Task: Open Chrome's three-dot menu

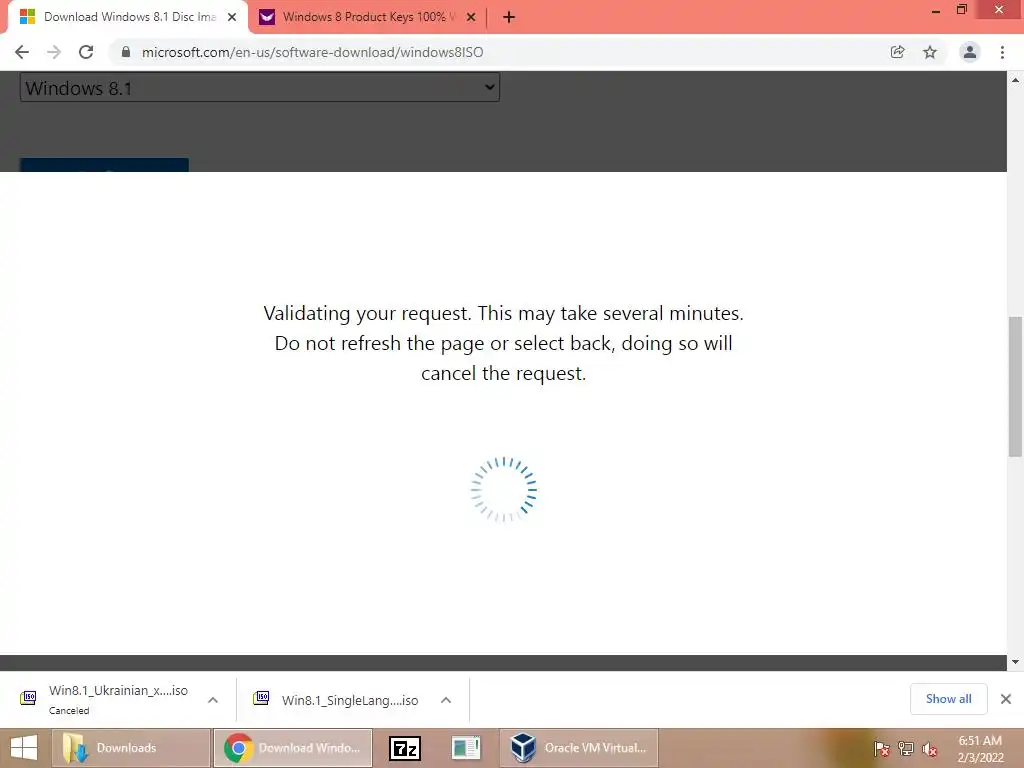Action: 1002,52
